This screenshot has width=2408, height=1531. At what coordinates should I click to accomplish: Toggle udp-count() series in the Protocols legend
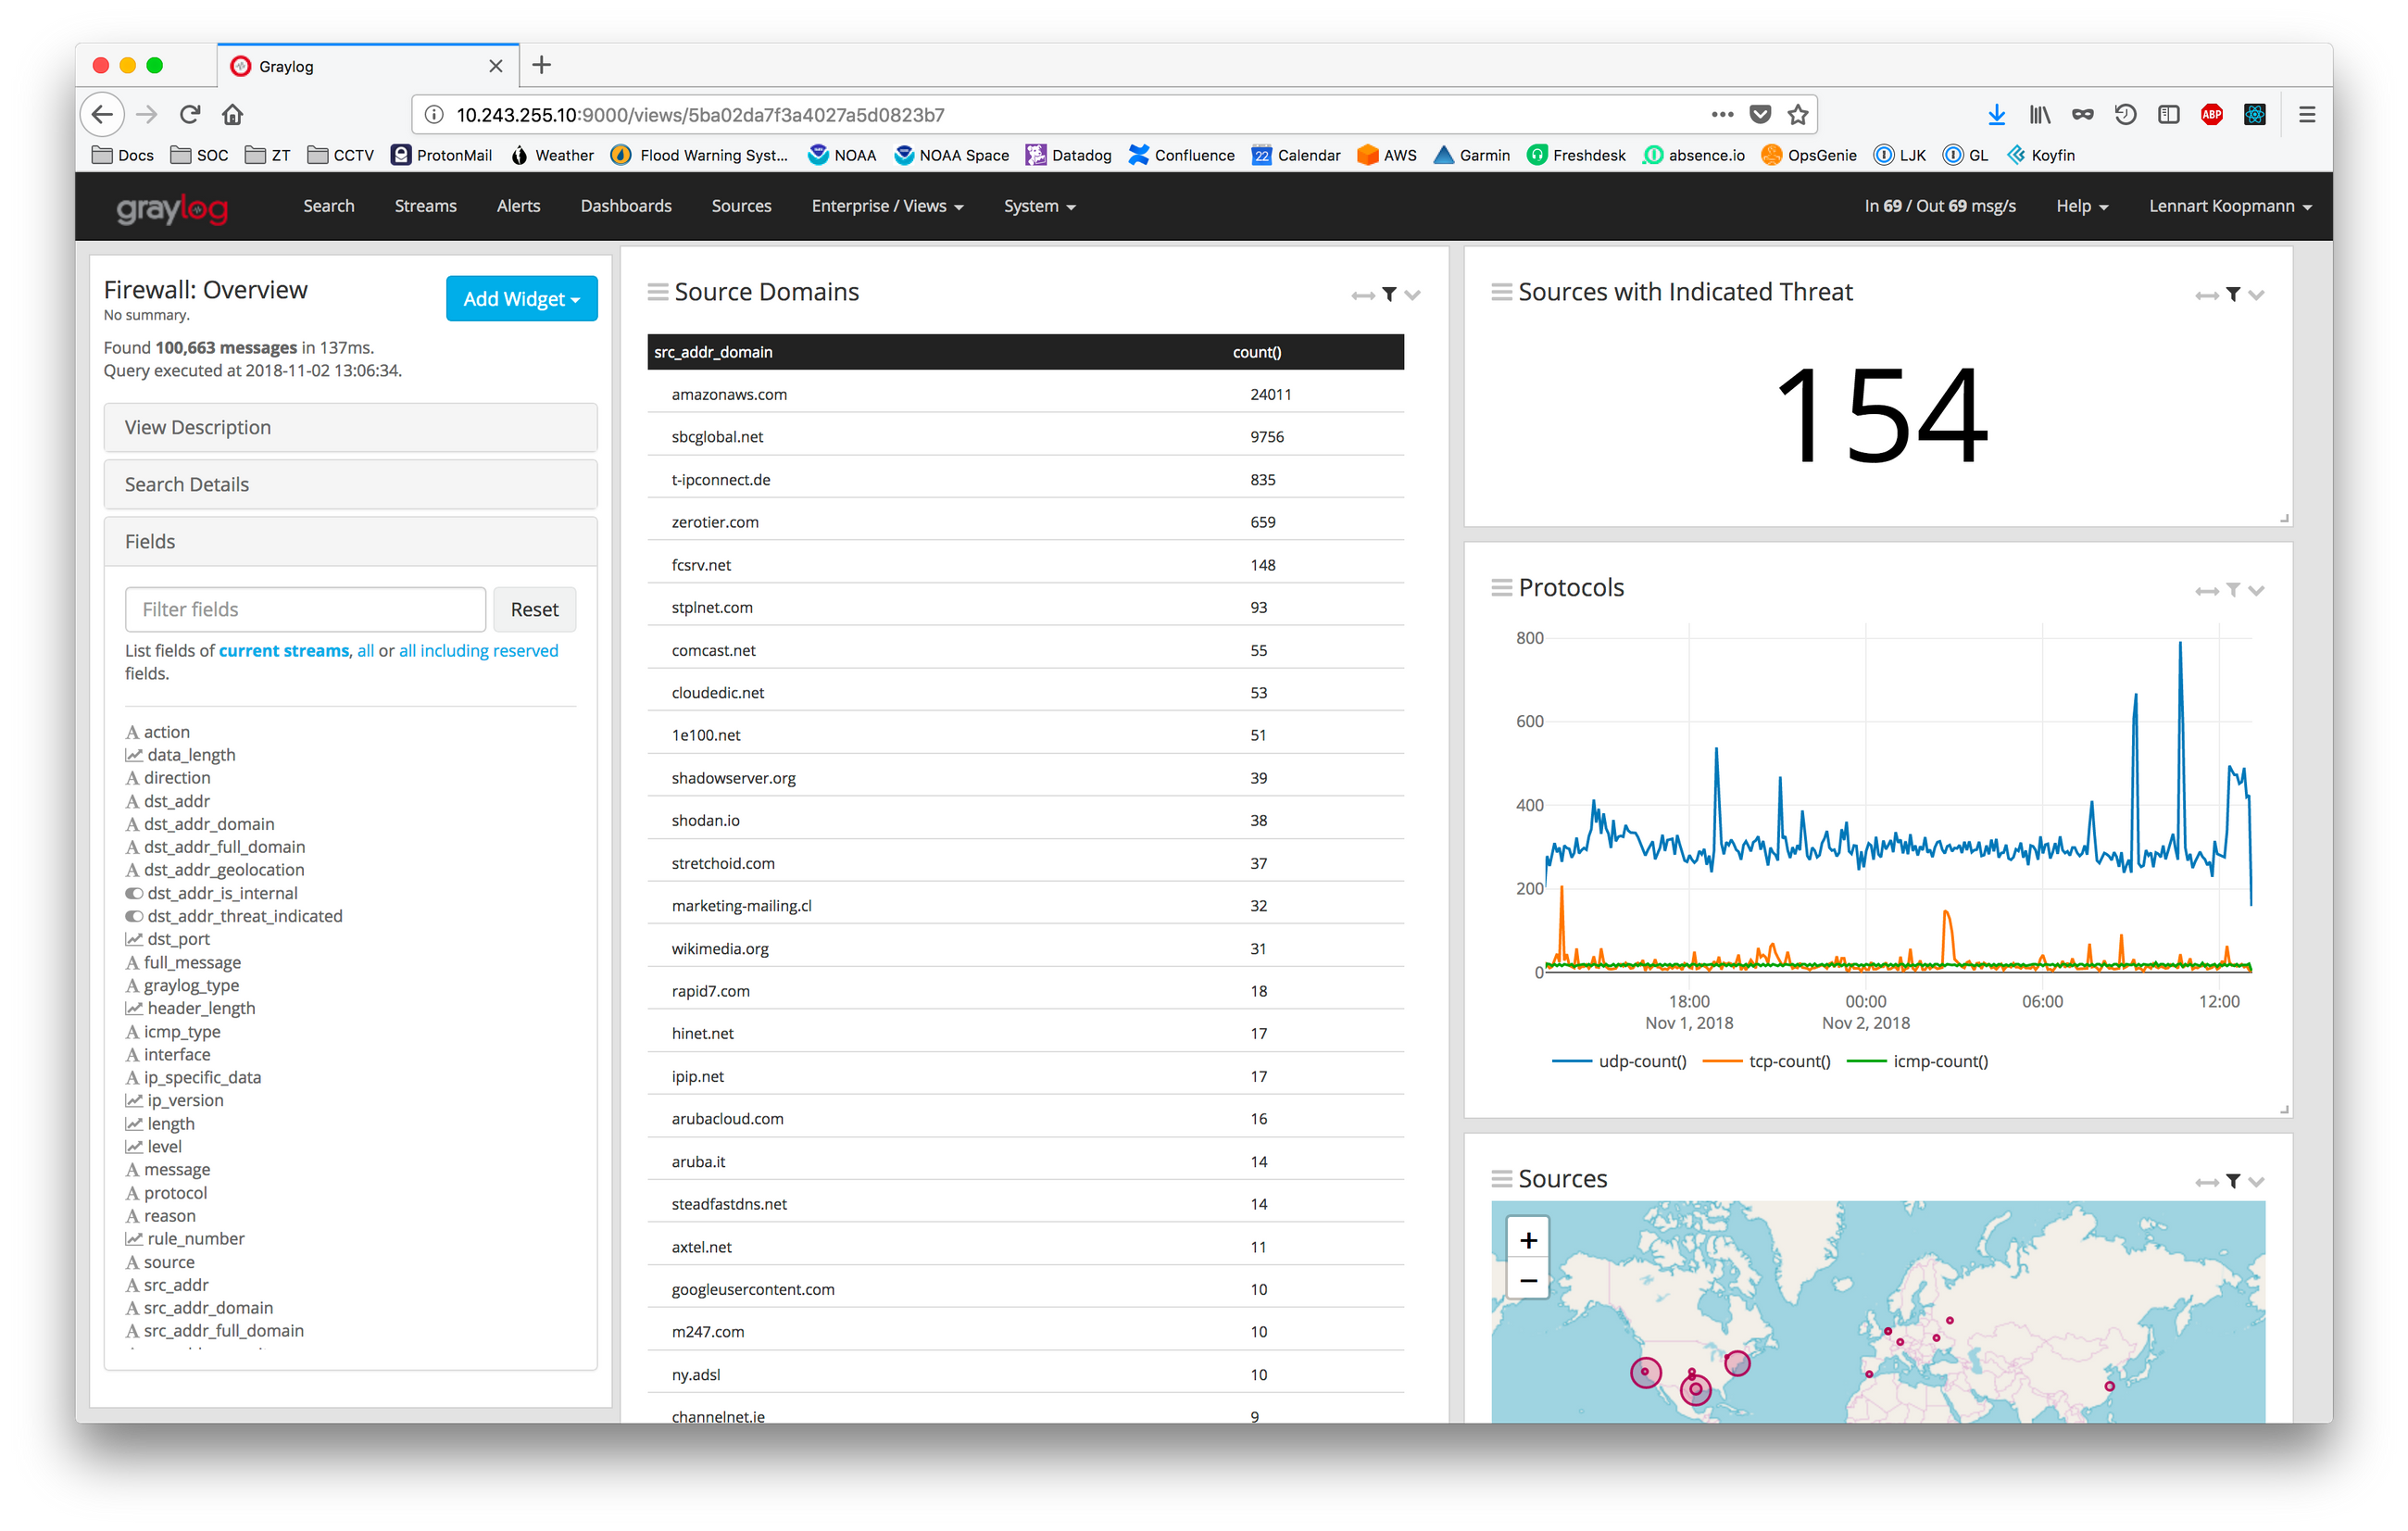coord(1641,1061)
